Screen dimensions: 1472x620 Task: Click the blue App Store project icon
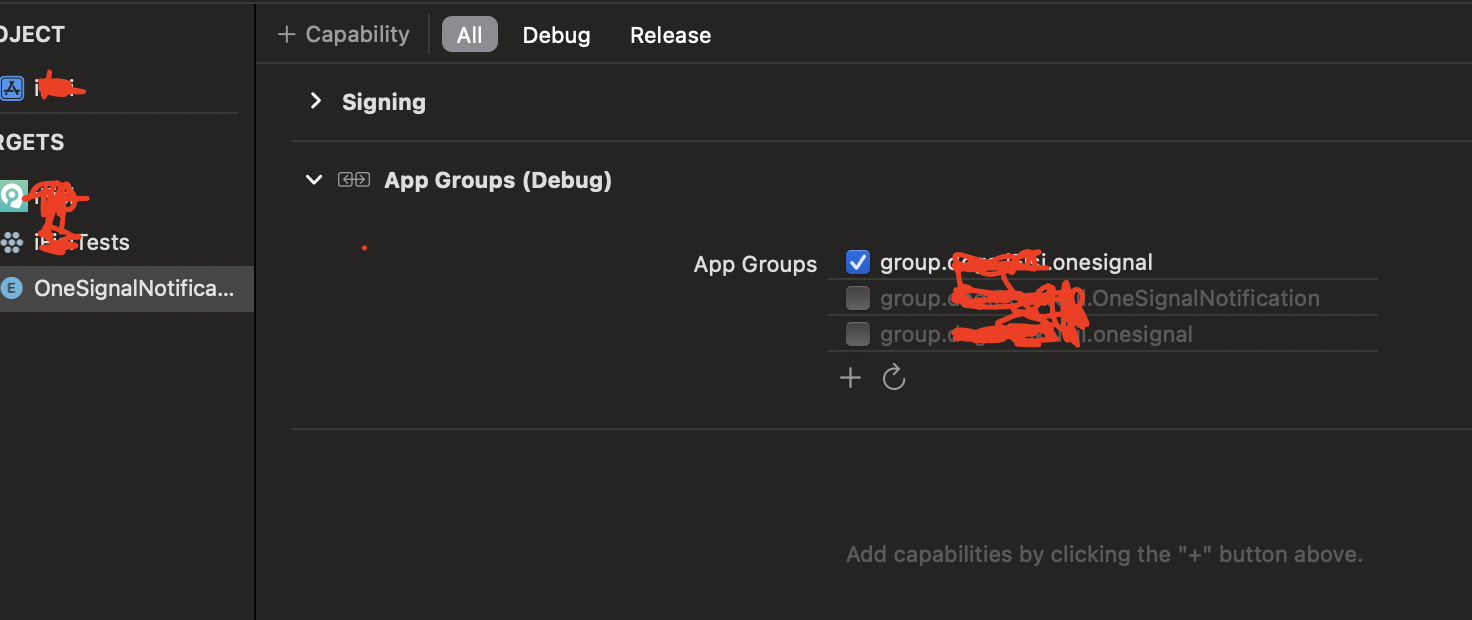(12, 87)
